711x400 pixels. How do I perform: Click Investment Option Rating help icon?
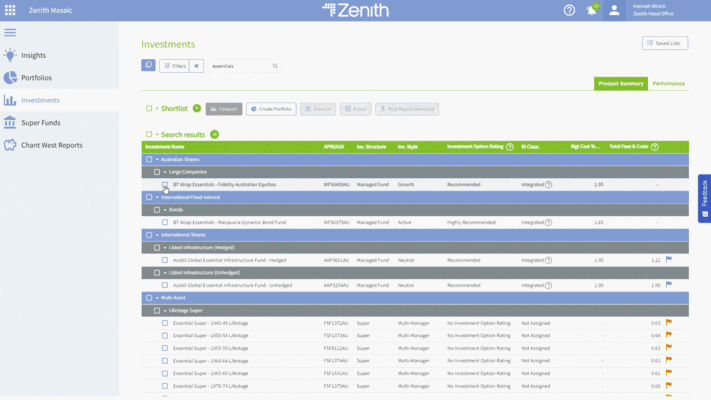pos(509,147)
